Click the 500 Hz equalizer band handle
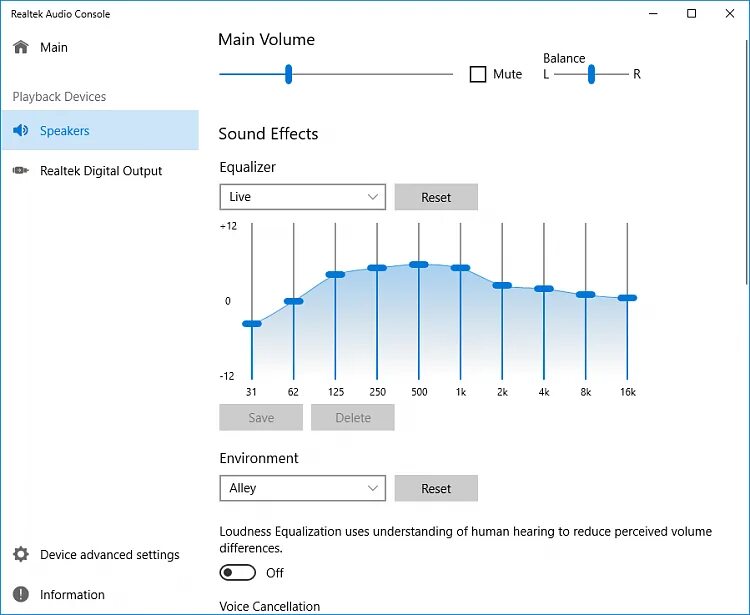Screen dimensions: 750x615 (419, 264)
